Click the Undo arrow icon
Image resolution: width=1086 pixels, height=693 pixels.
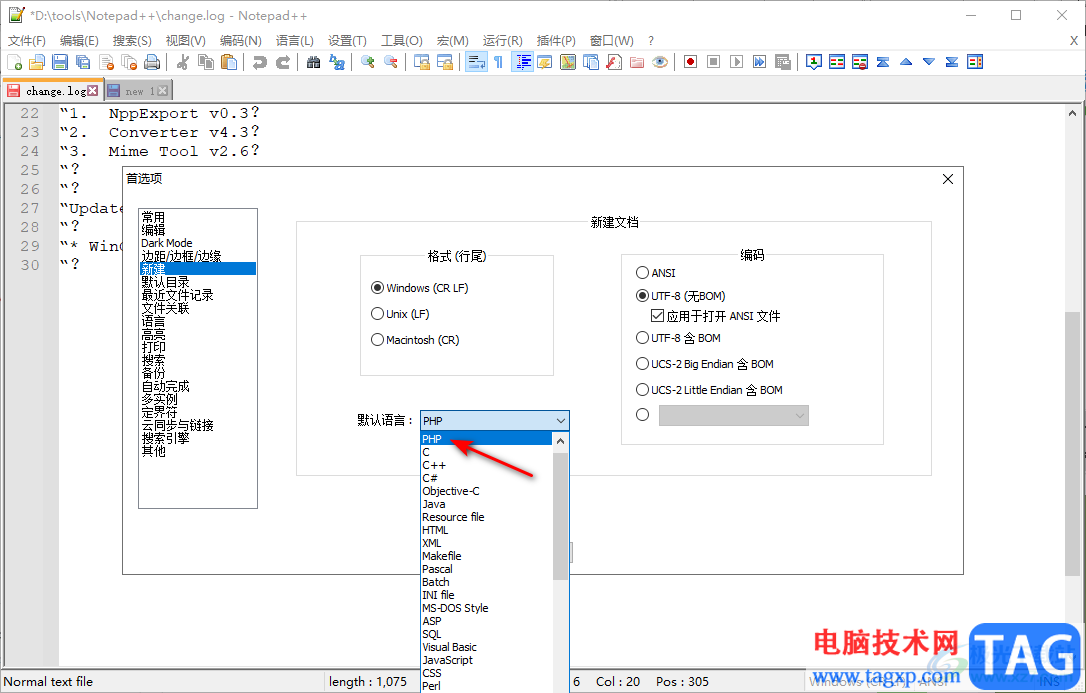260,62
